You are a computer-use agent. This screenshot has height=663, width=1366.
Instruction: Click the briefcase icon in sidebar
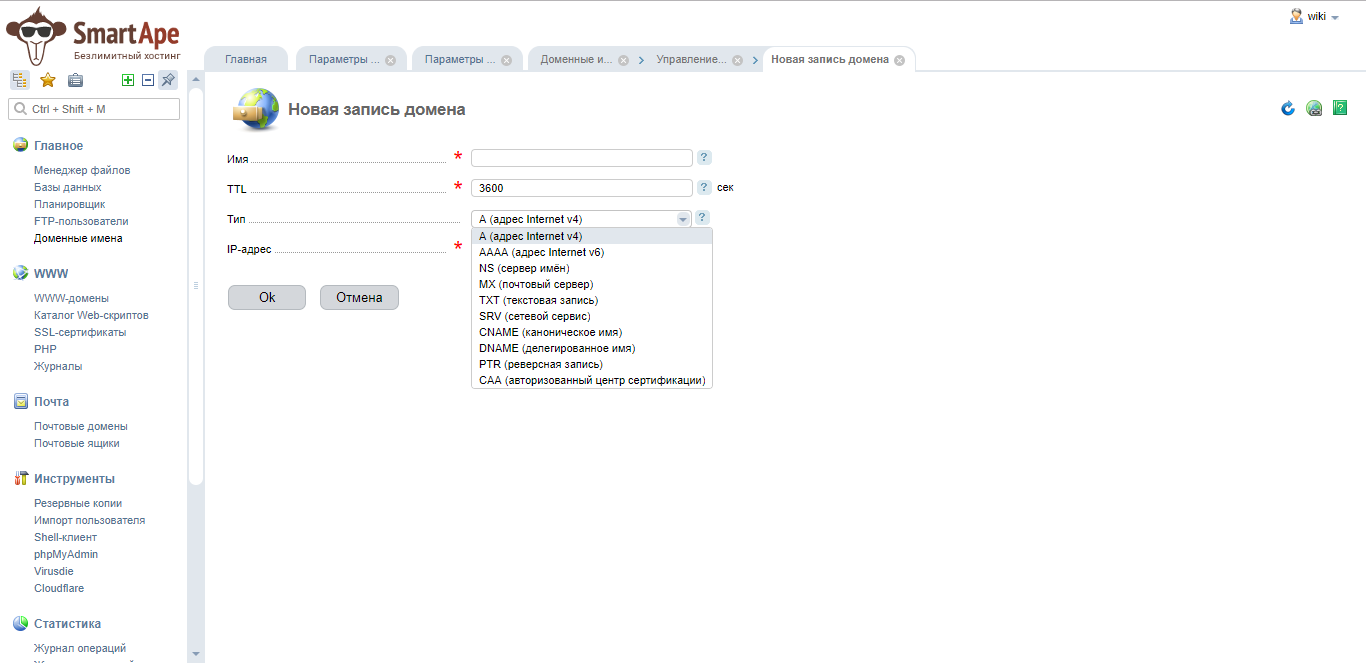click(x=75, y=80)
